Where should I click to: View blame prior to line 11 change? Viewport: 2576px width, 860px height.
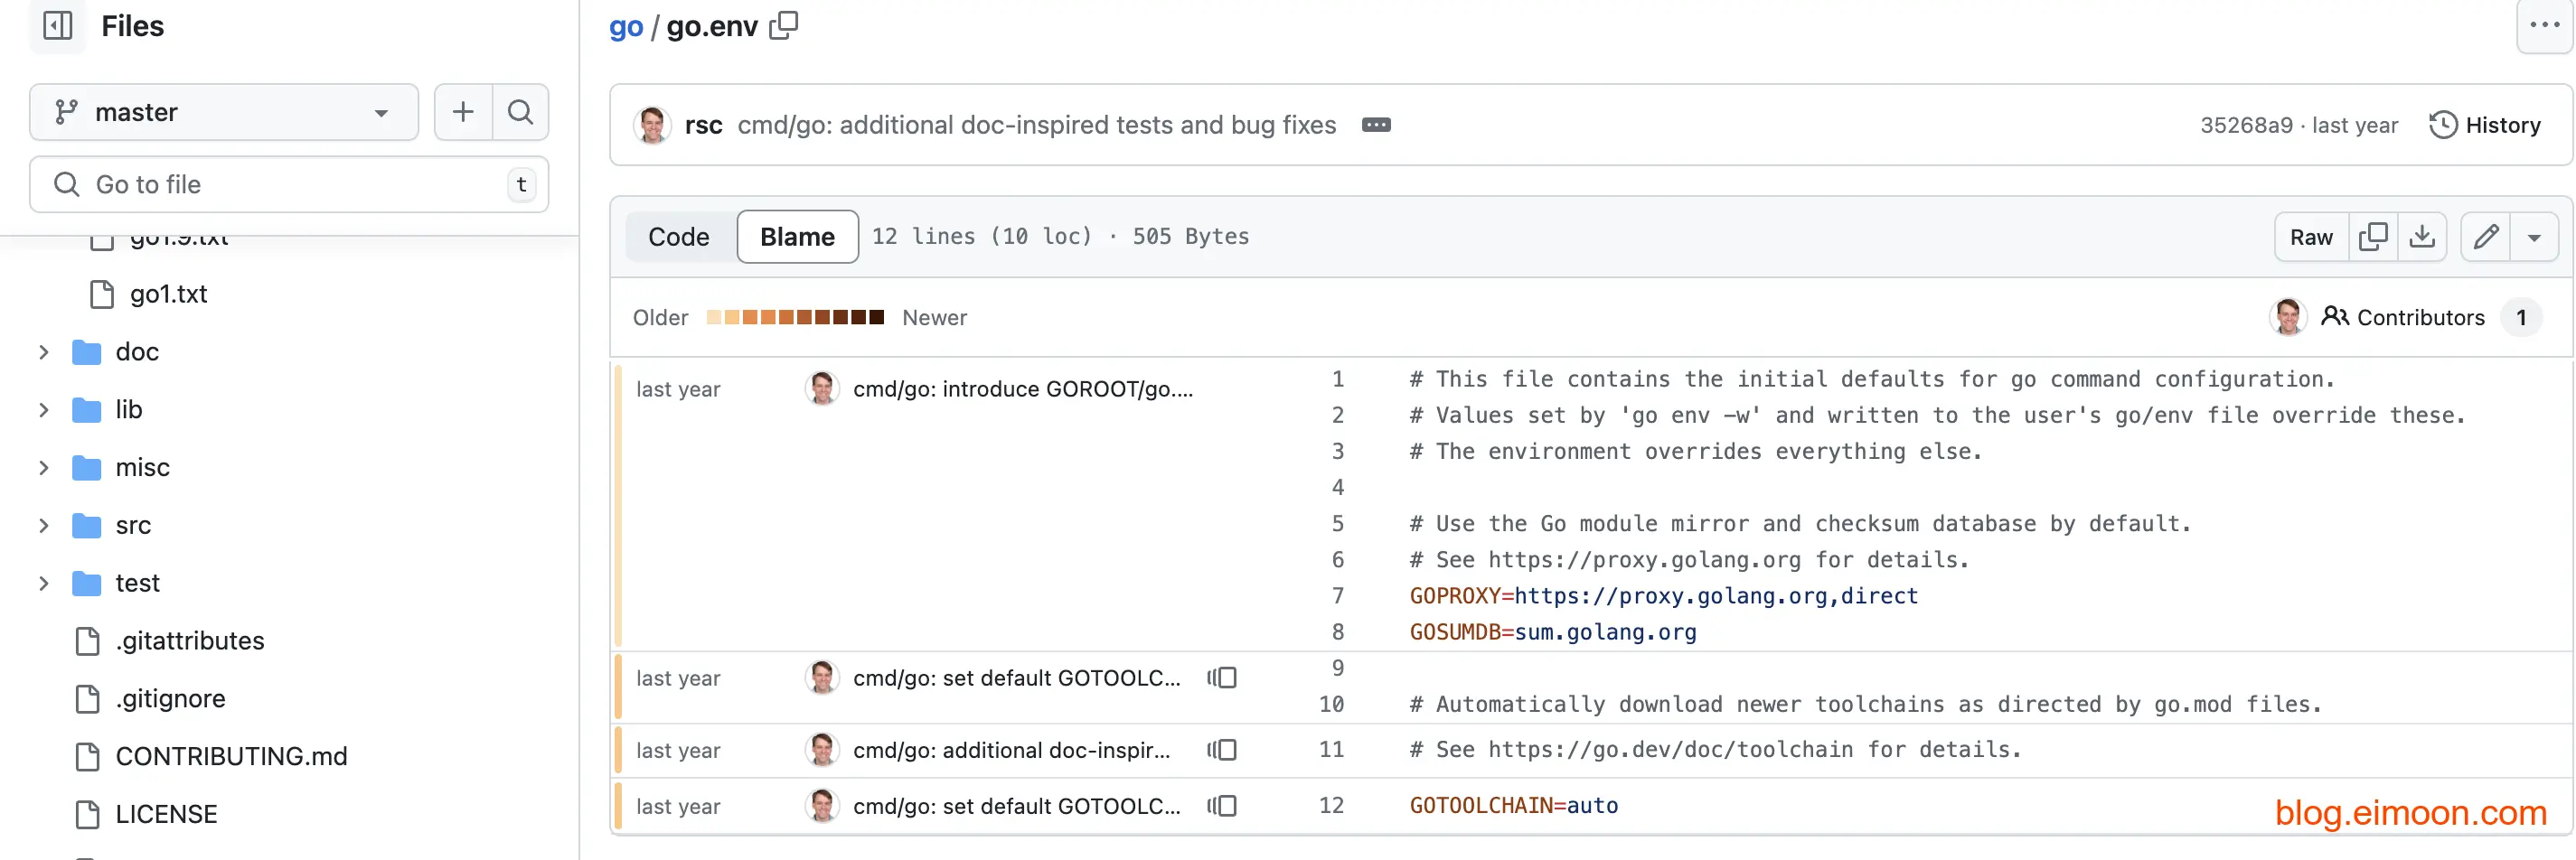point(1222,750)
